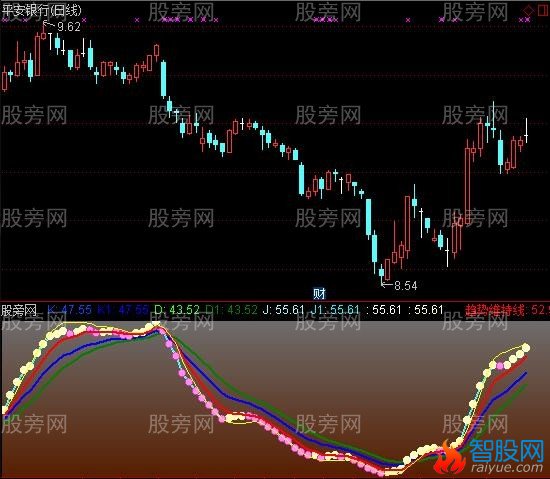
Task: Click the white indicator name 股旁网 beside K value
Action: pos(19,310)
